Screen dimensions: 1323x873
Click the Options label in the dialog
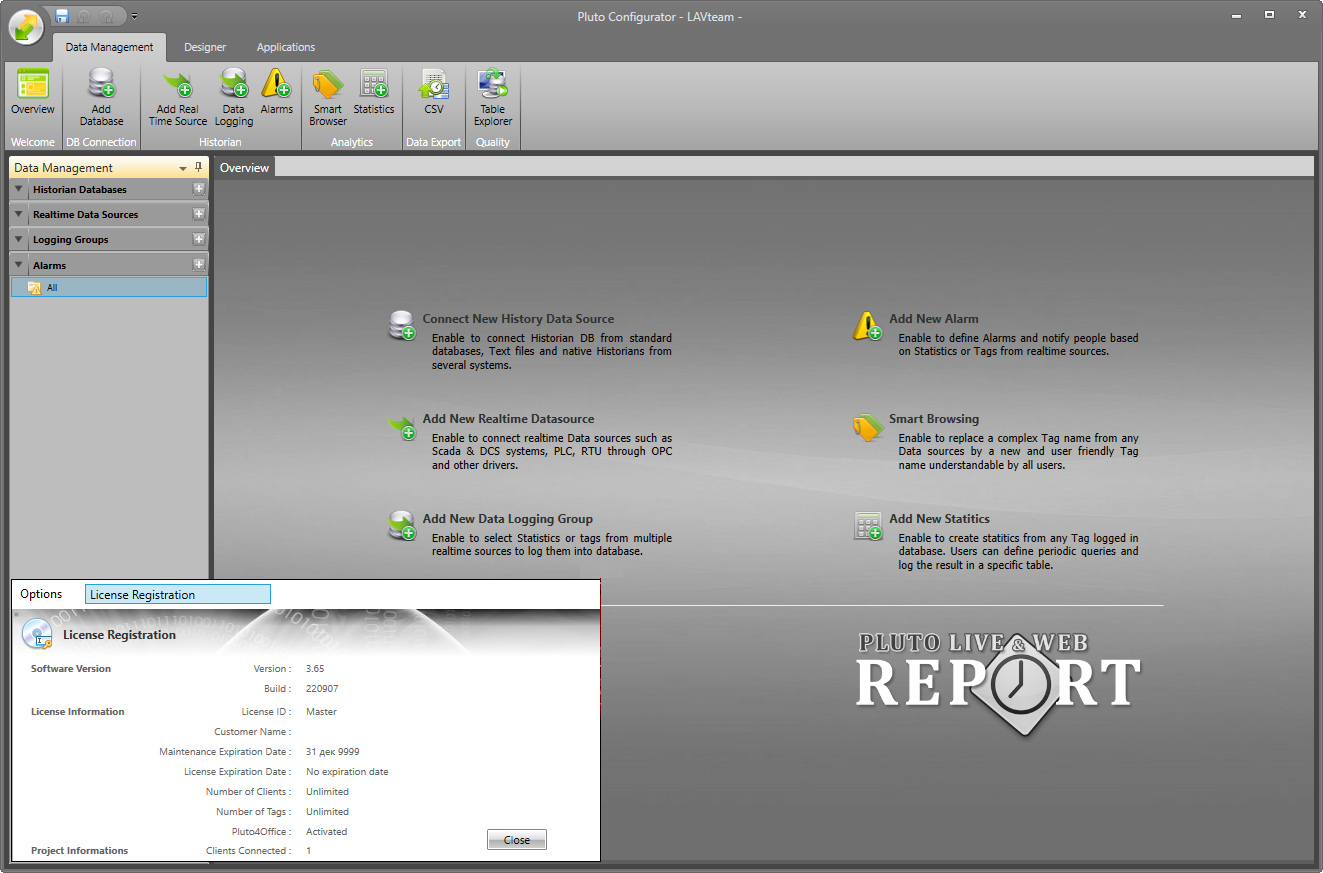coord(41,594)
